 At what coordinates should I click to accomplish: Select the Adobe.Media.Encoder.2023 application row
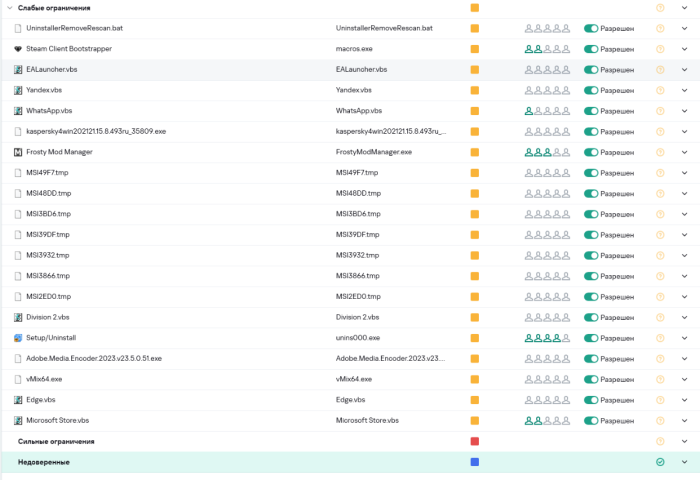(93, 358)
